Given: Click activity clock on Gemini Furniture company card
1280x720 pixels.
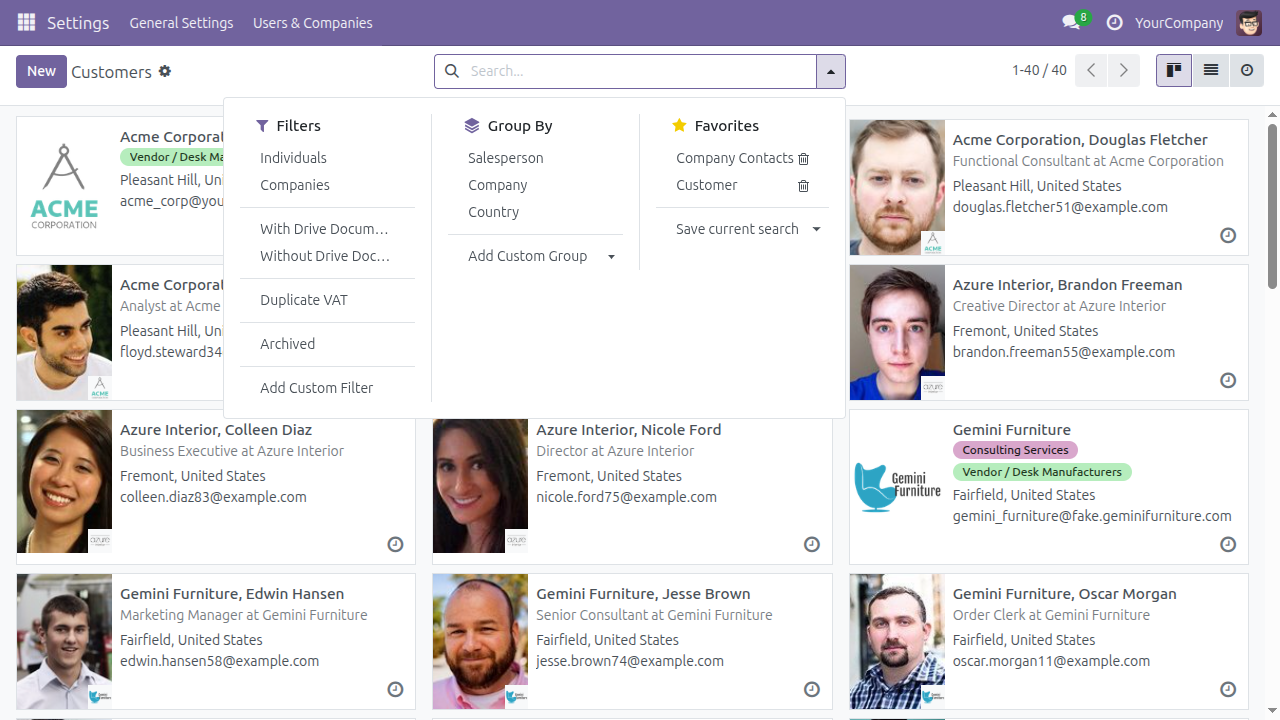Looking at the screenshot, I should coord(1228,544).
